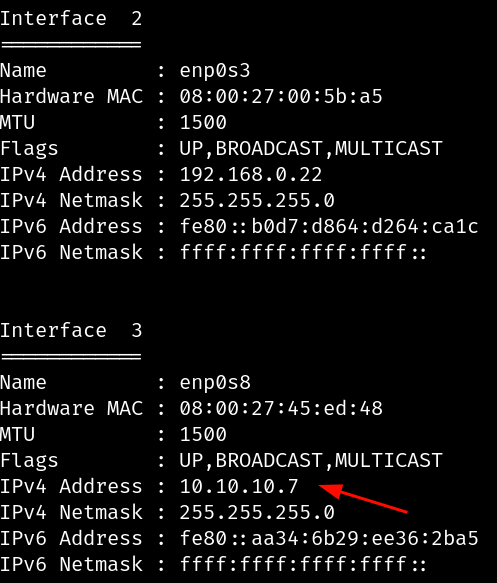497x583 pixels.
Task: Click the MTU value 1500 for enp0s3
Action: pyautogui.click(x=203, y=122)
